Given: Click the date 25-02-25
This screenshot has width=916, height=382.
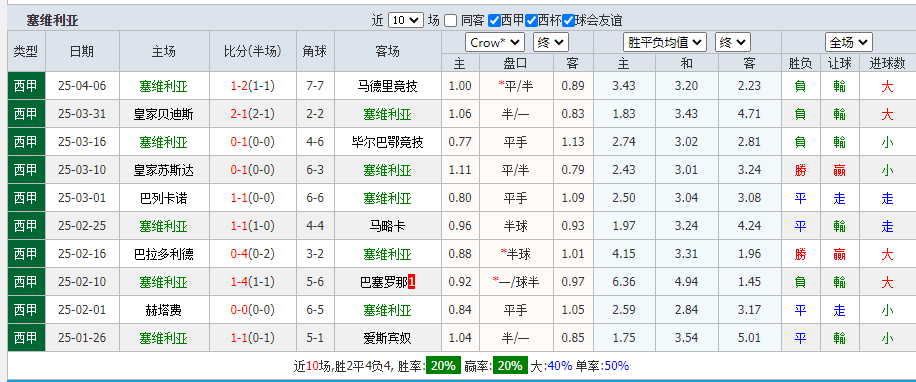Looking at the screenshot, I should click(x=82, y=226).
